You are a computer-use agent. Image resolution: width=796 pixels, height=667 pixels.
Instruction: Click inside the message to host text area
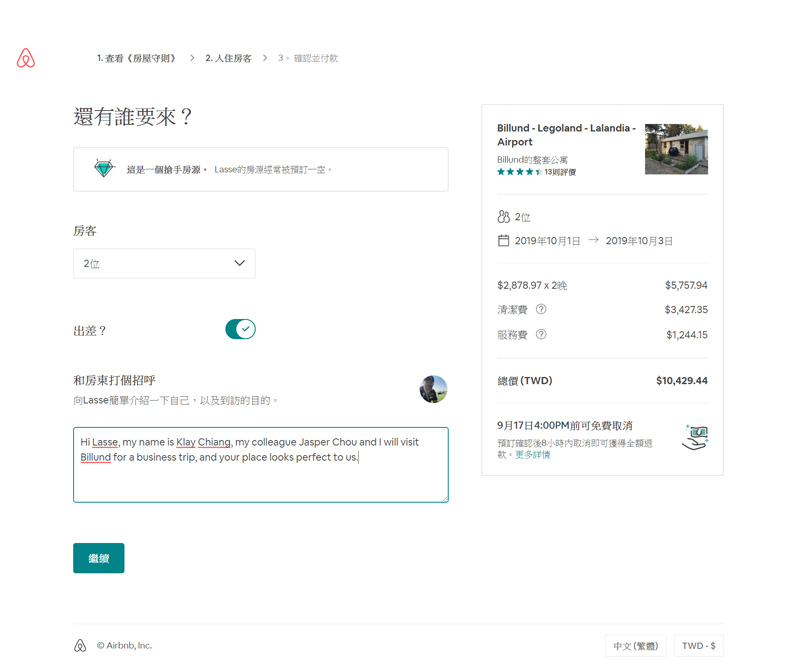click(261, 465)
